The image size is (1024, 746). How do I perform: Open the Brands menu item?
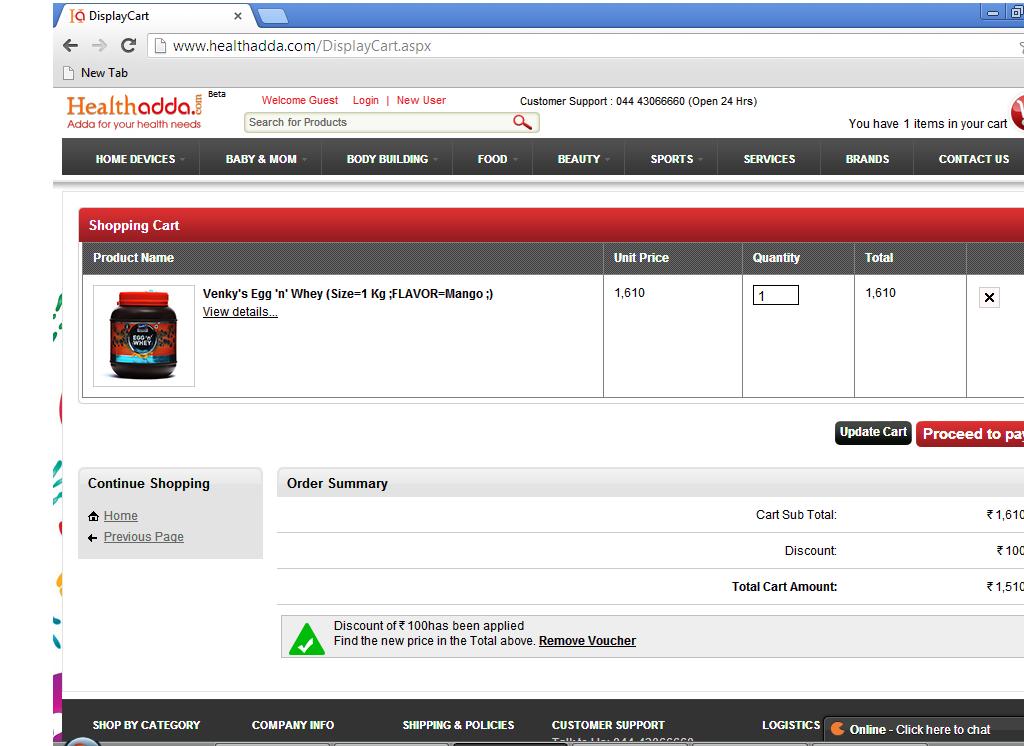point(867,159)
